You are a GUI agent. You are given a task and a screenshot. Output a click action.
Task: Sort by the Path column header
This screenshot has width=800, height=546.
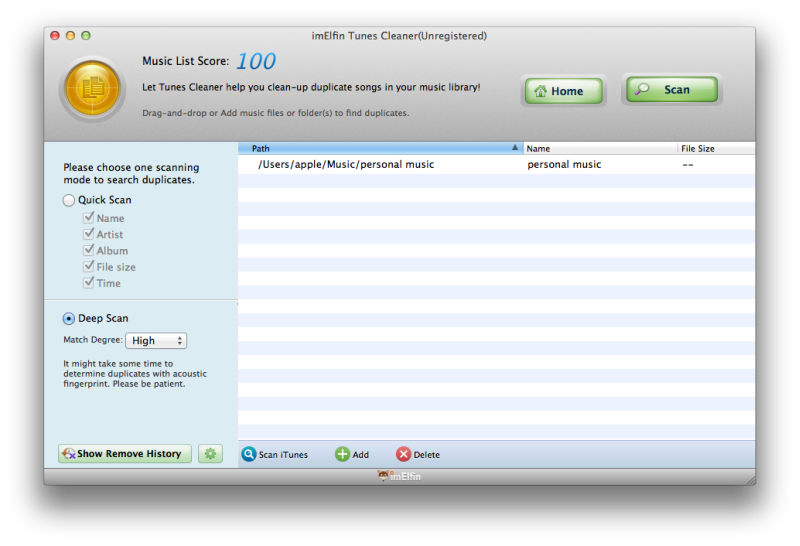(x=381, y=148)
